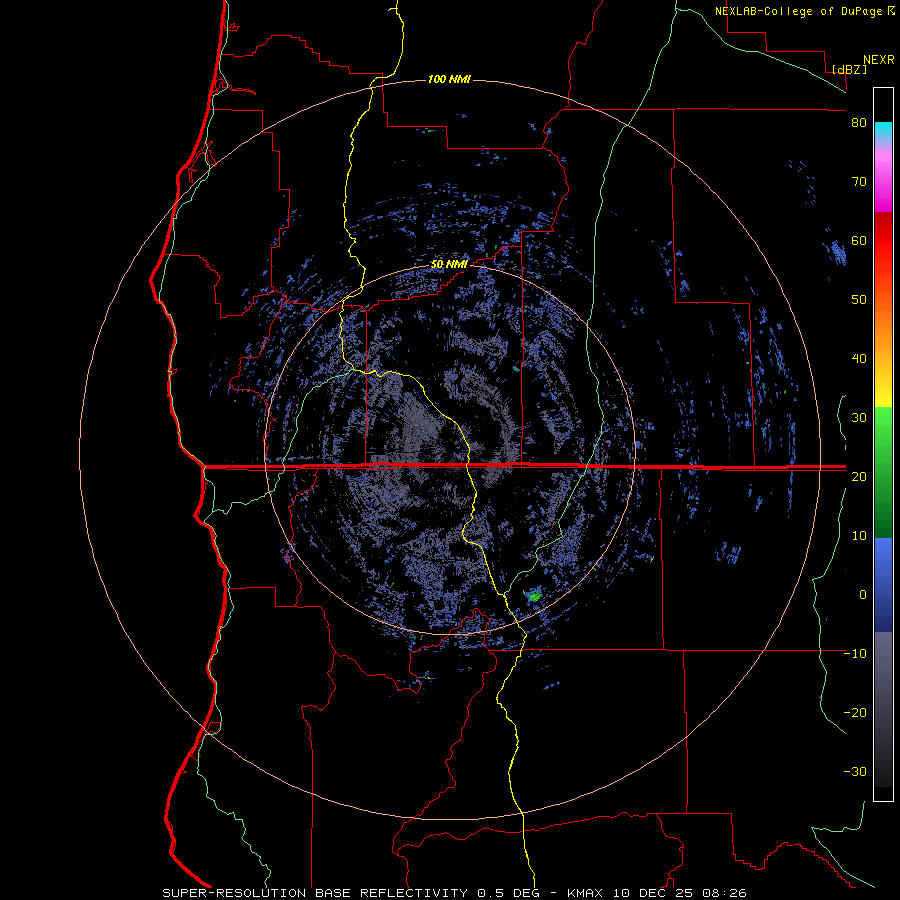Image resolution: width=900 pixels, height=900 pixels.
Task: Click the 50 NMI range ring label
Action: 449,265
